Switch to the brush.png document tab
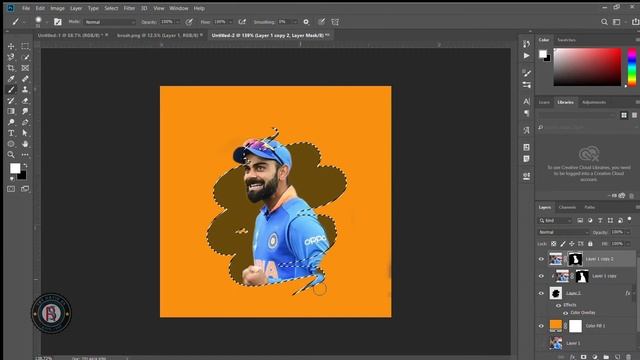This screenshot has width=640, height=360. (x=159, y=36)
